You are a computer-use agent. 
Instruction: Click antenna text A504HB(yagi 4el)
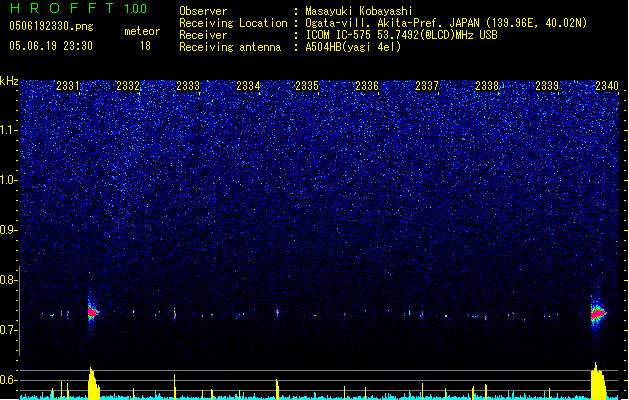pyautogui.click(x=353, y=47)
